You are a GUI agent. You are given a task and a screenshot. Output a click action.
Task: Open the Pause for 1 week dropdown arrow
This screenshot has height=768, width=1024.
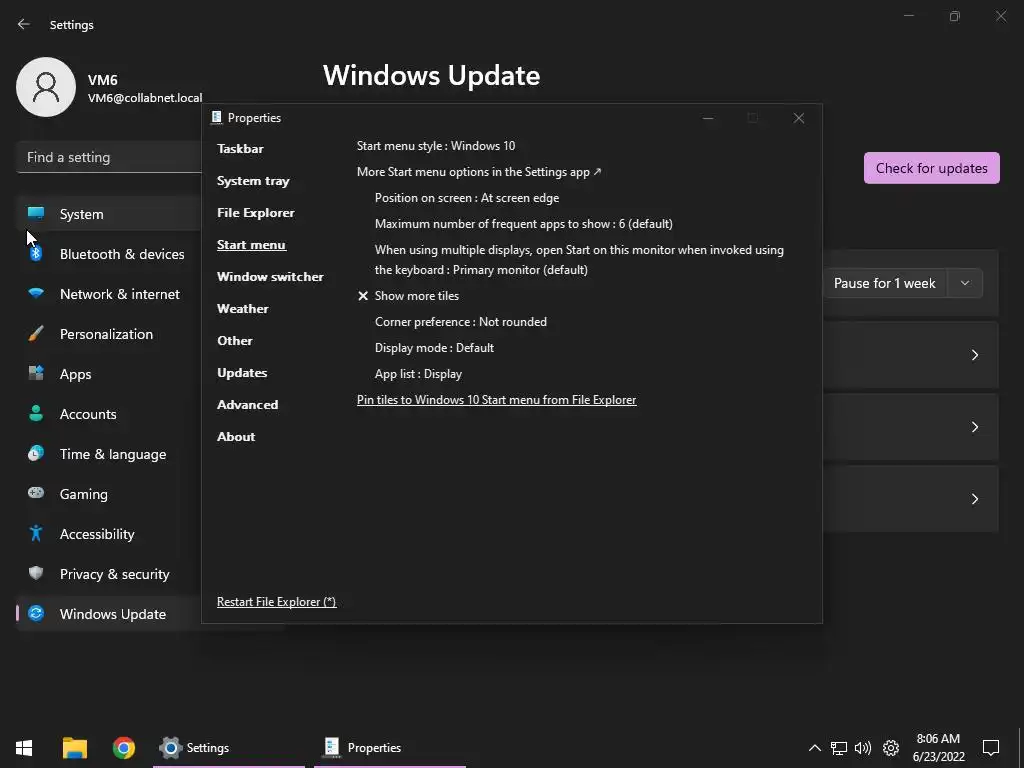click(x=965, y=283)
